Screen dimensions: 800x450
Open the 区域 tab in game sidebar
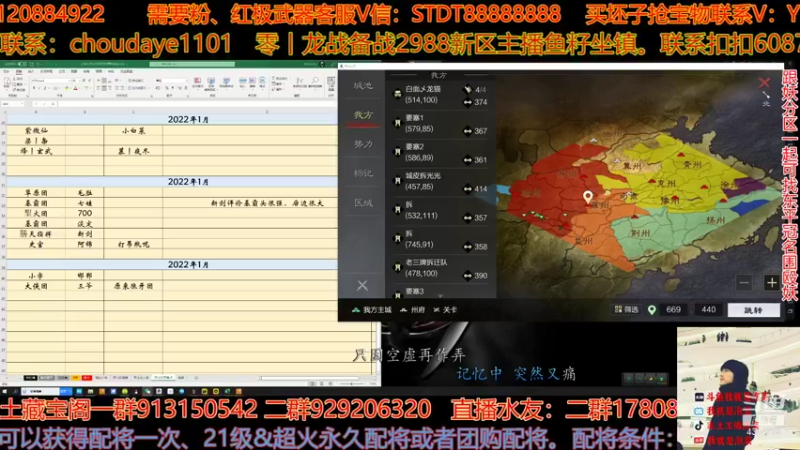(x=363, y=203)
